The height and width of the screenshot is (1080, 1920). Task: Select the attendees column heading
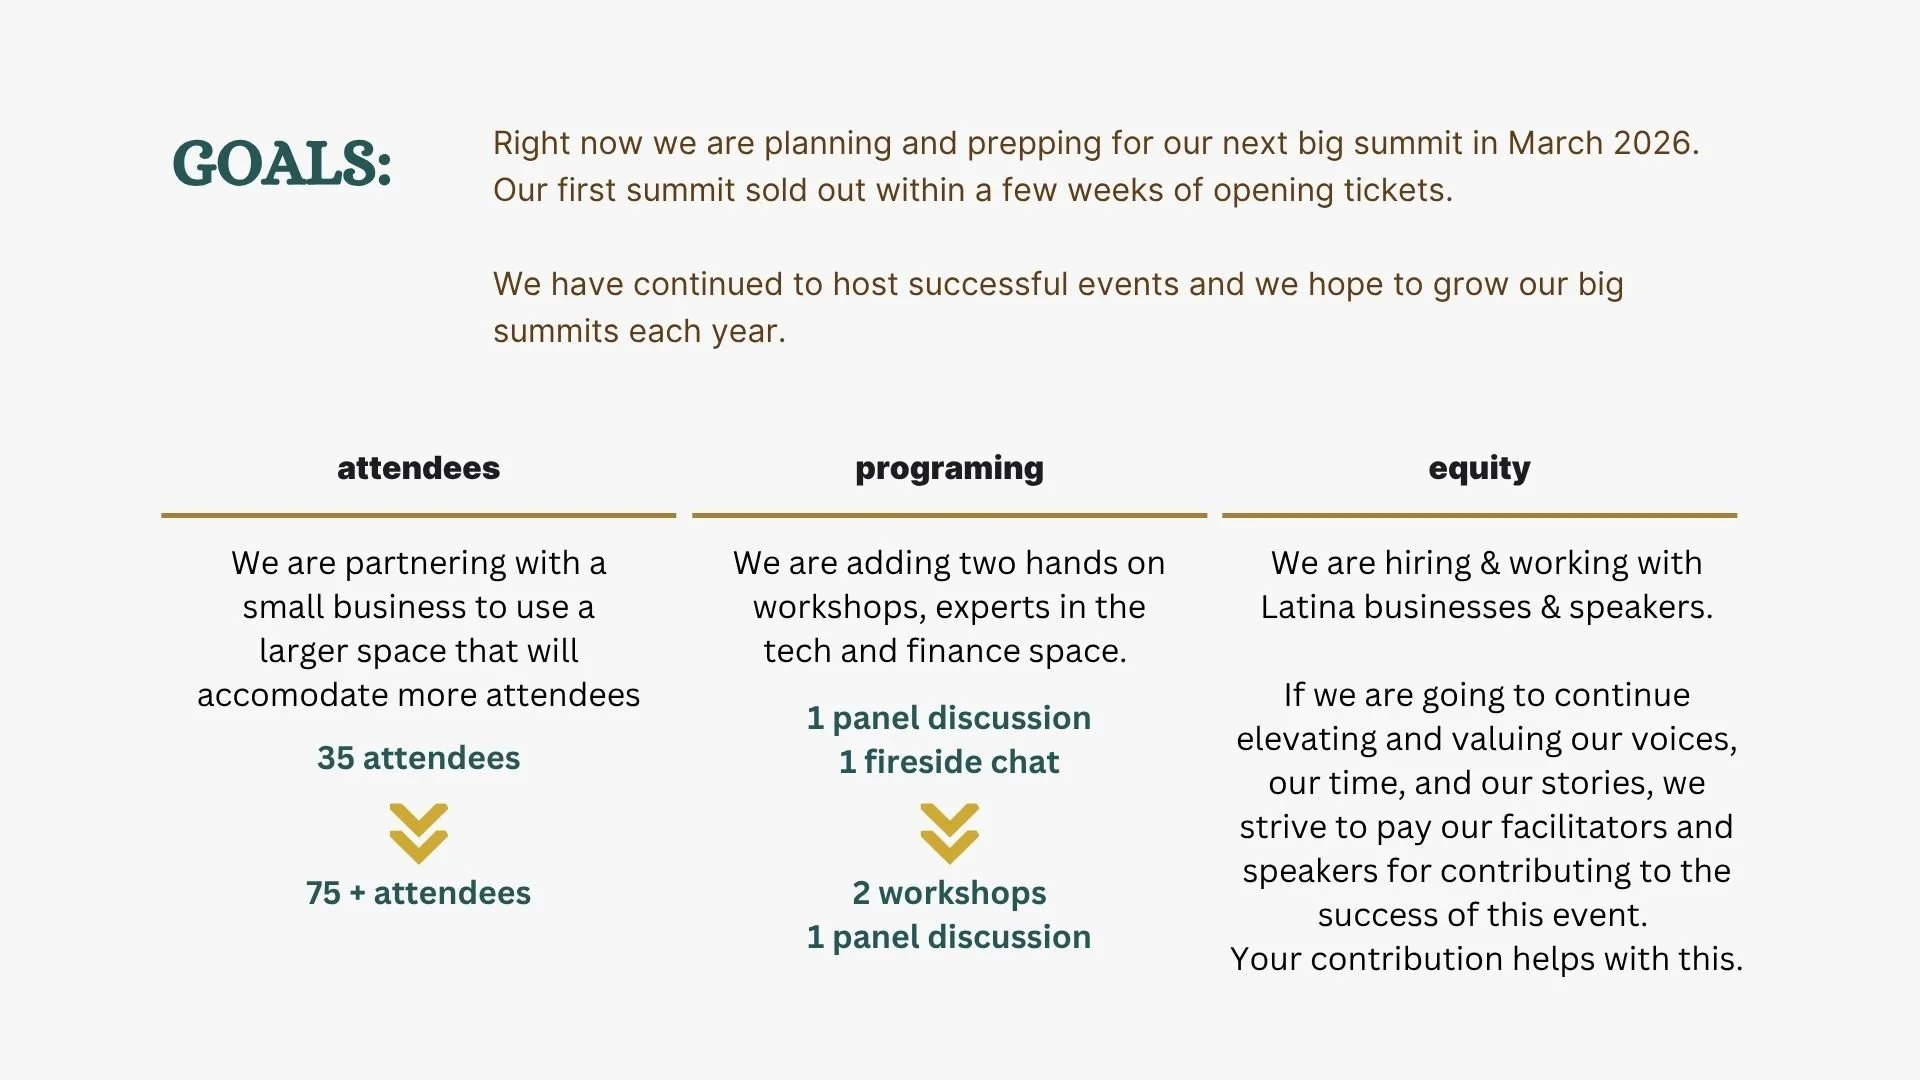pyautogui.click(x=418, y=468)
